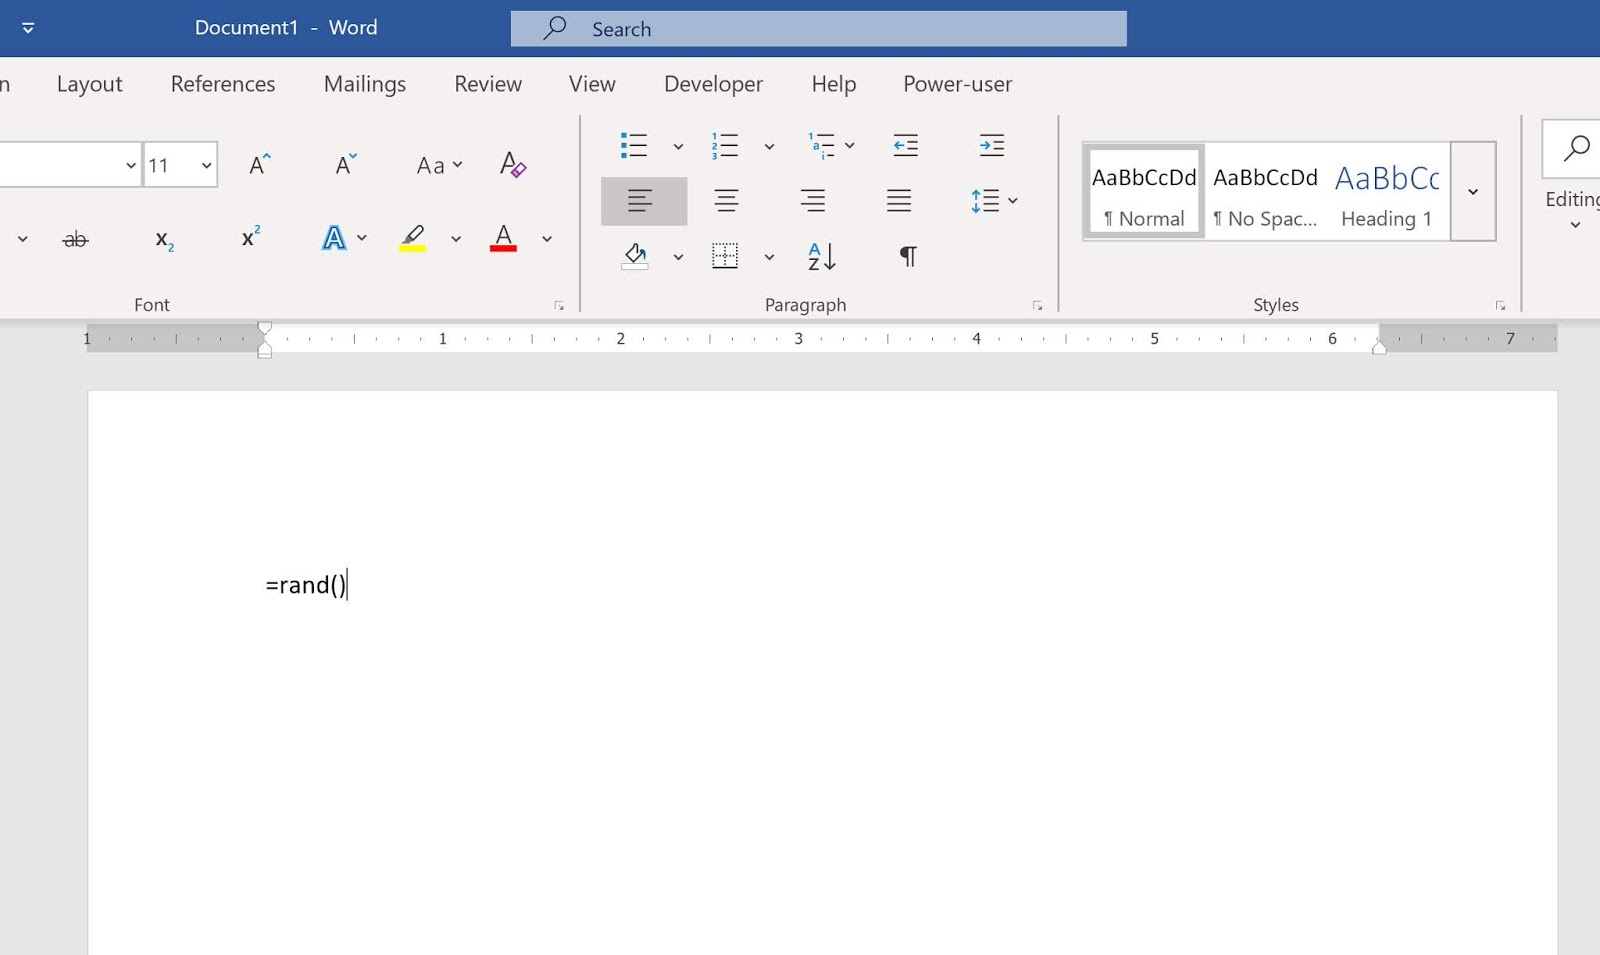Switch to the Mailings ribbon tab
The height and width of the screenshot is (955, 1600).
coord(364,84)
